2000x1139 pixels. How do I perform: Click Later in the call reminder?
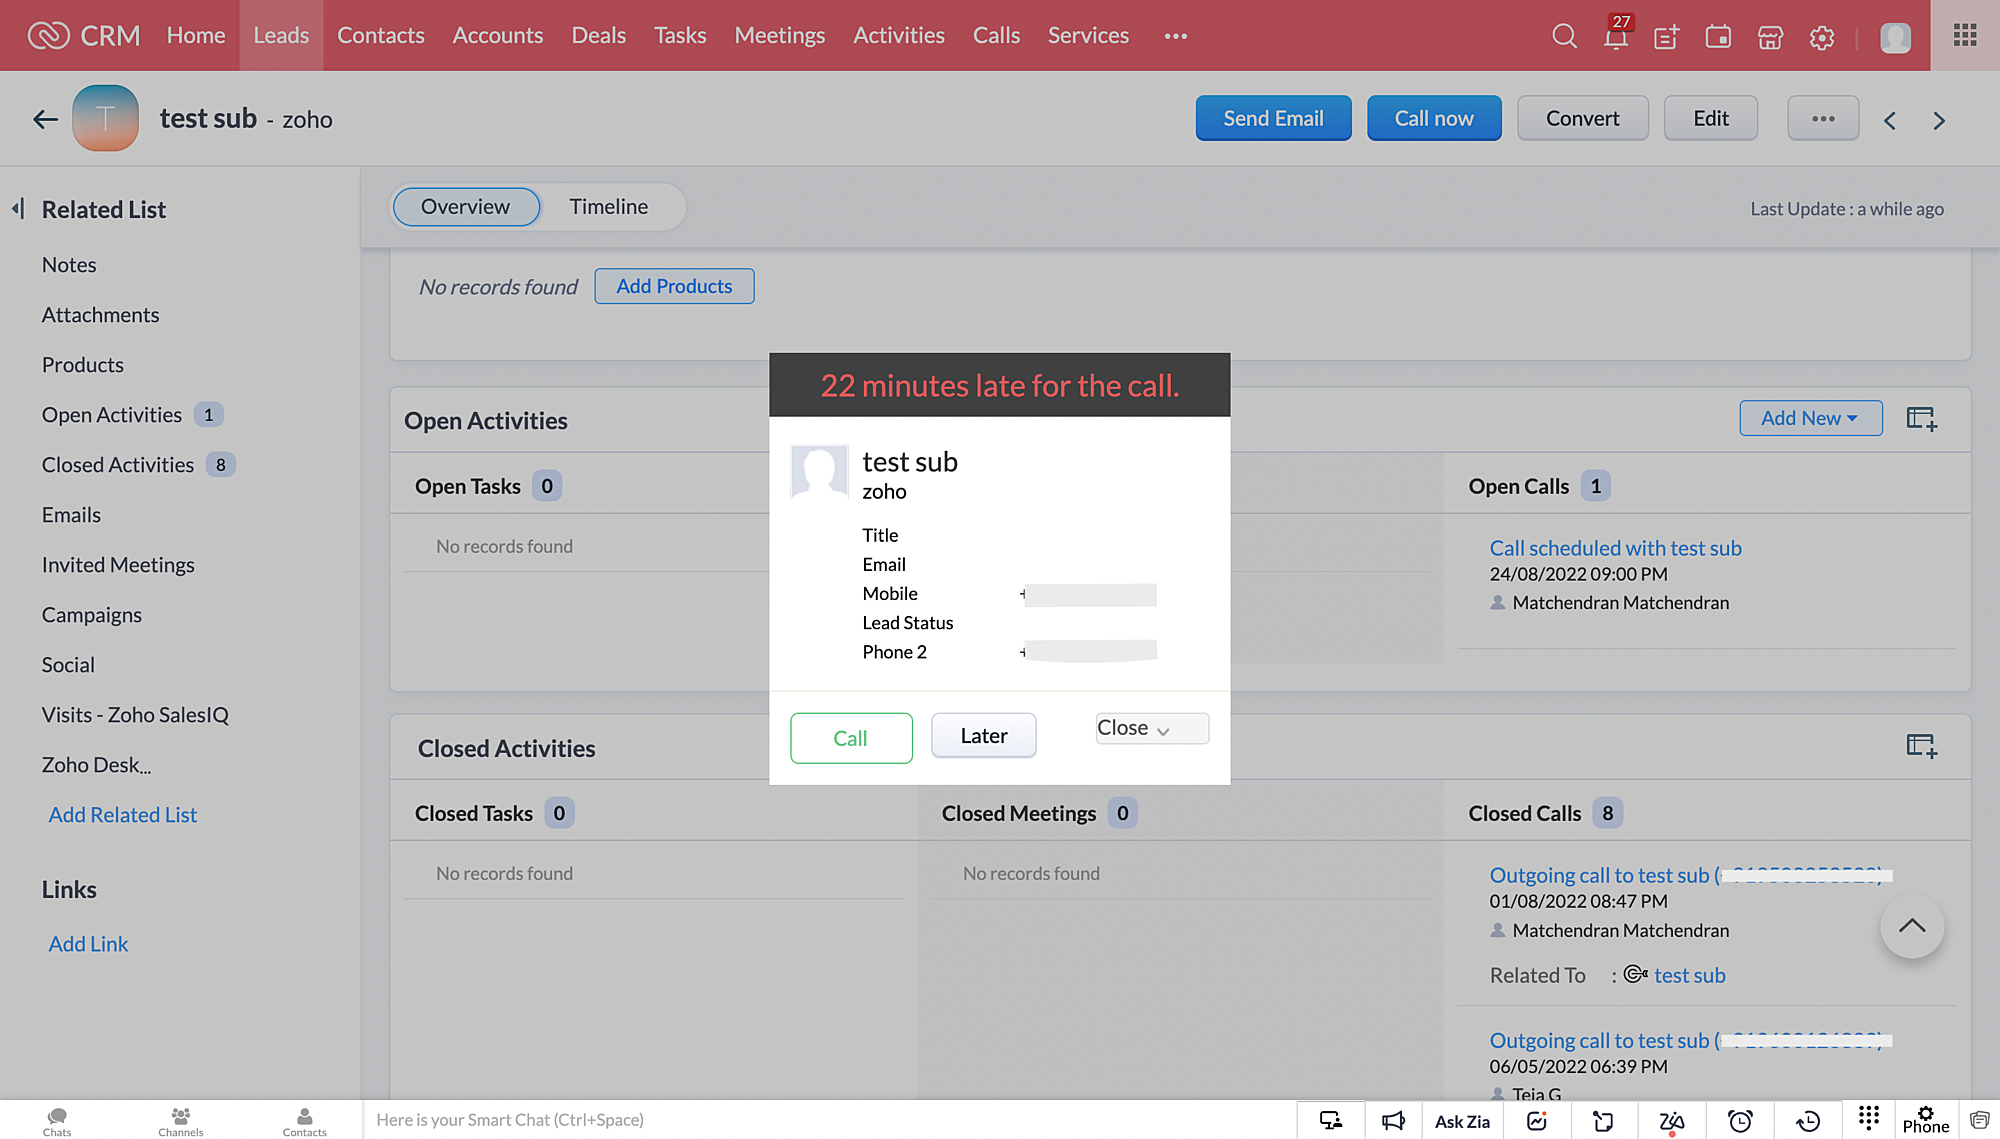984,736
